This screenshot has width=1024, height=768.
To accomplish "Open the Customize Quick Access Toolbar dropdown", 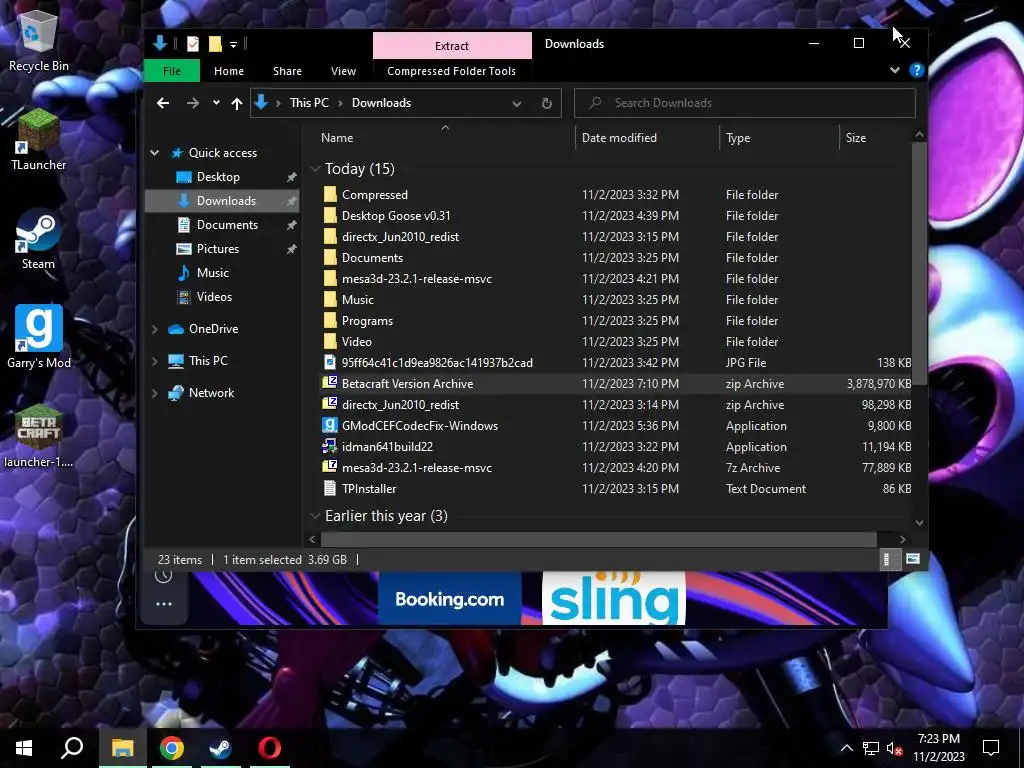I will 233,44.
